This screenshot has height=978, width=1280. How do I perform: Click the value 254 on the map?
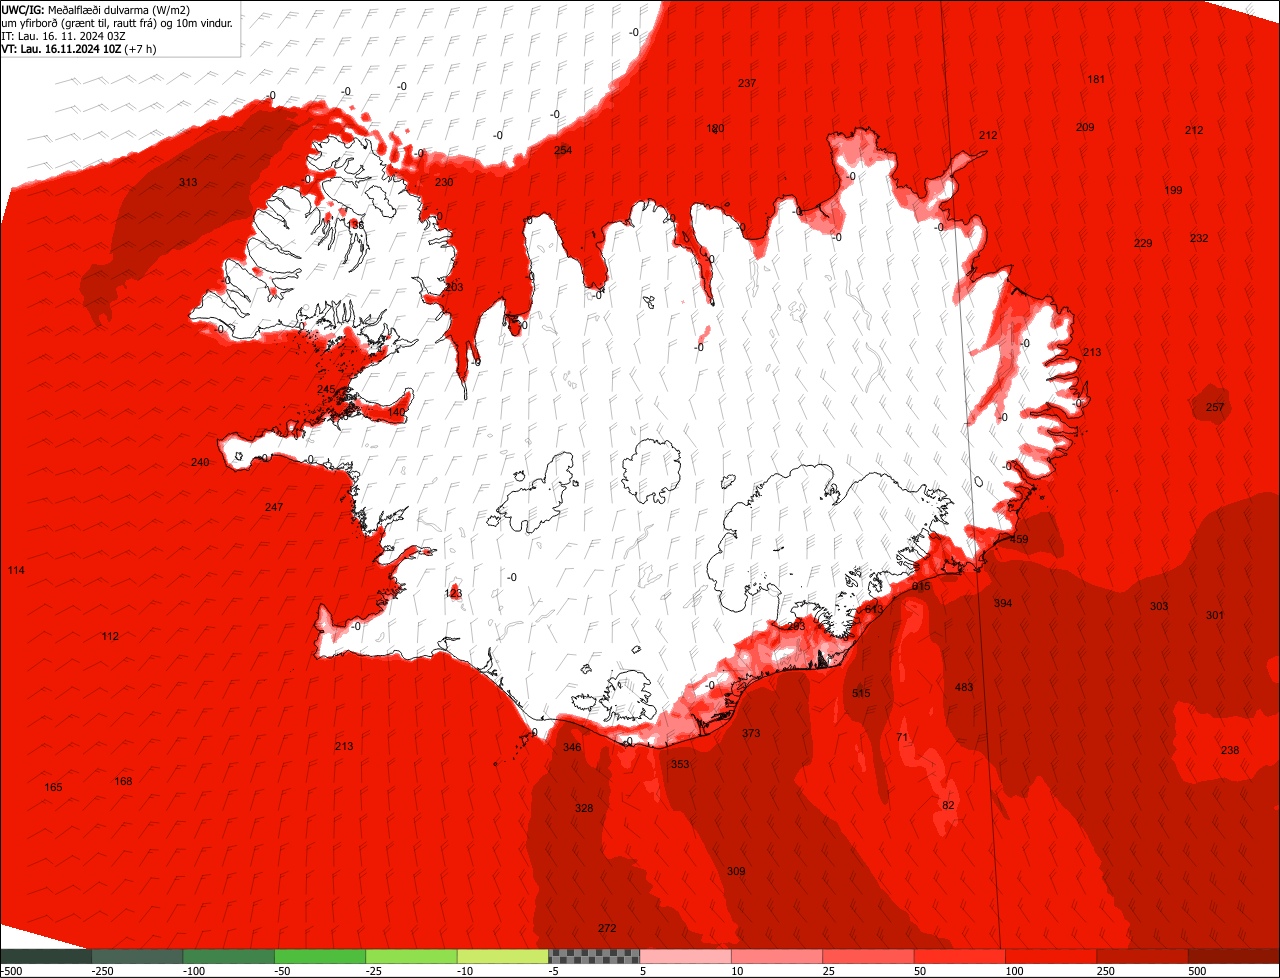click(x=563, y=151)
